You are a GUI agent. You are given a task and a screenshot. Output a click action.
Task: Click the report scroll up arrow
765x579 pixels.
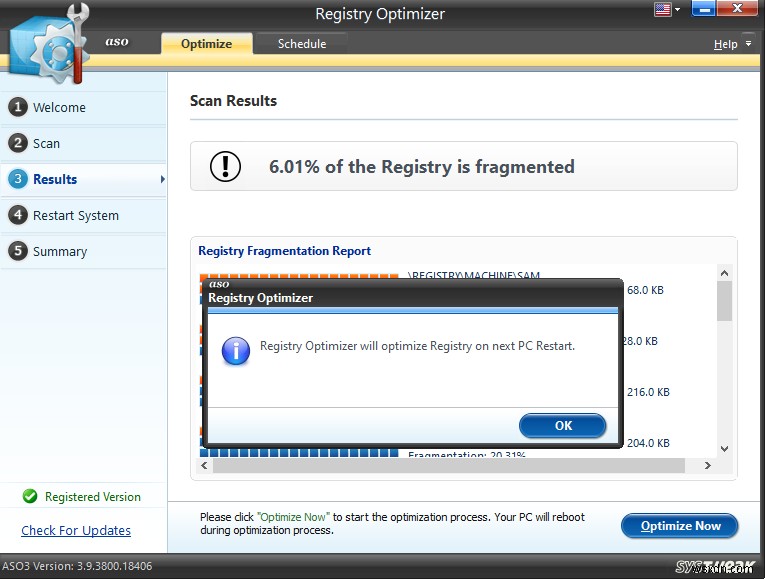725,273
